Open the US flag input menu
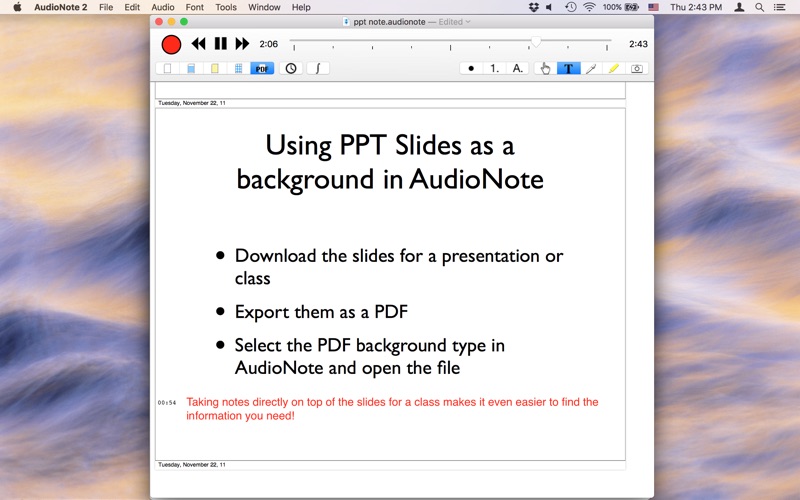800x500 pixels. 654,7
